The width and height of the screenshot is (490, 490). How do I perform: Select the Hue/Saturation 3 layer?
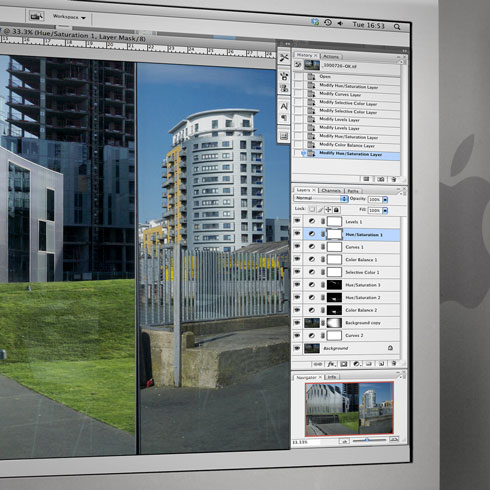[x=347, y=285]
